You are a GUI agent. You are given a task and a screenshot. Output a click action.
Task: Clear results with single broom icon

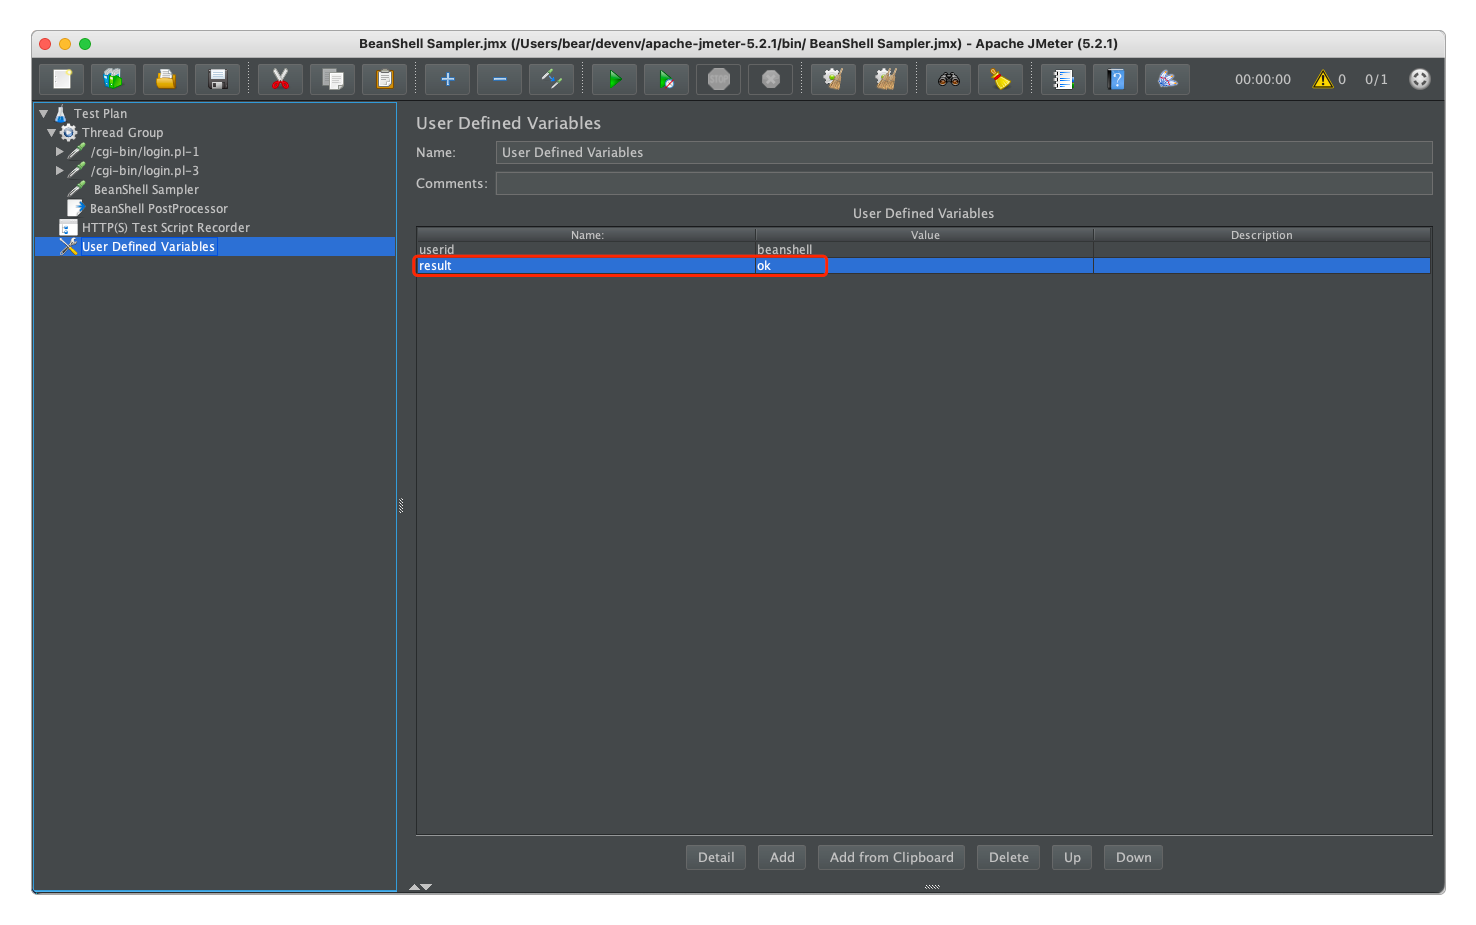click(x=833, y=79)
